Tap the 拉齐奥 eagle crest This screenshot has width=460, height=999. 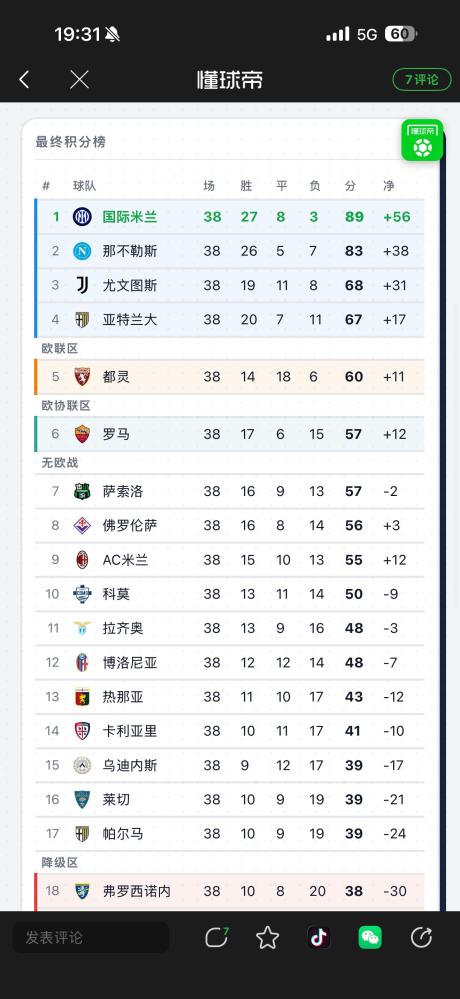click(x=82, y=628)
